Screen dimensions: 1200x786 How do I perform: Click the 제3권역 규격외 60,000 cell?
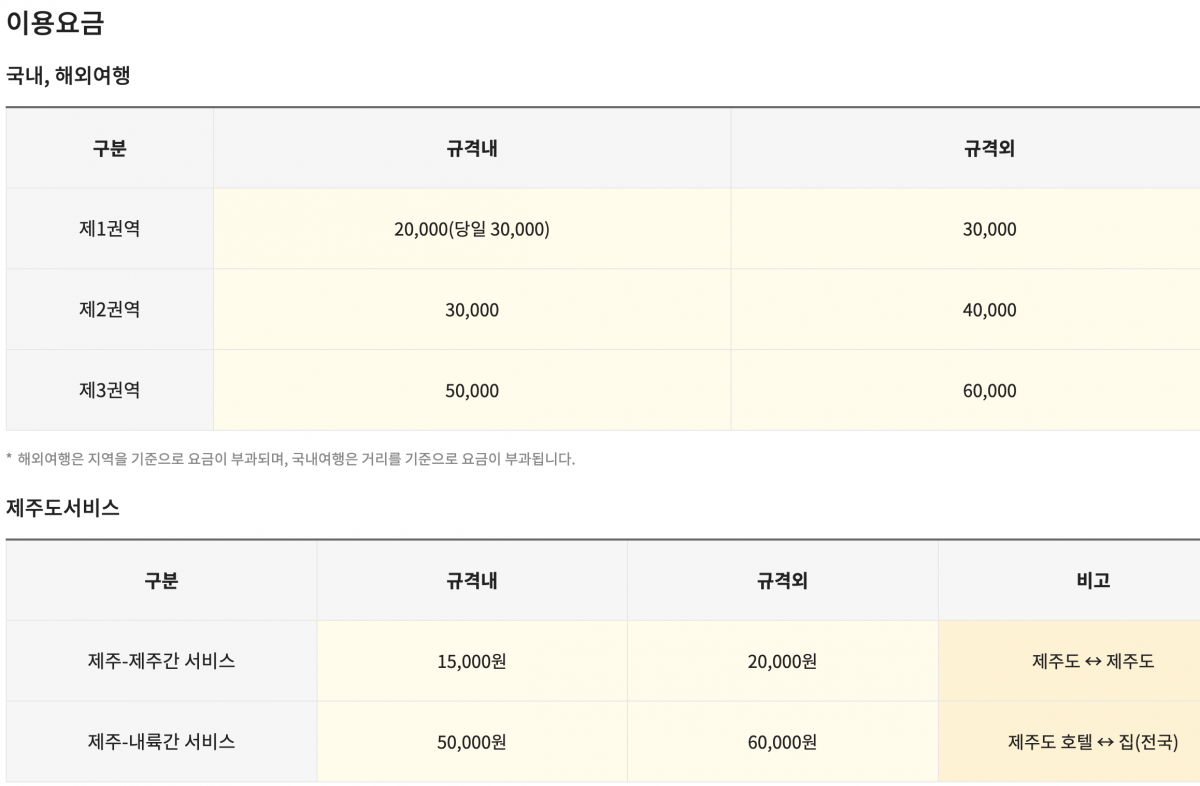(989, 391)
